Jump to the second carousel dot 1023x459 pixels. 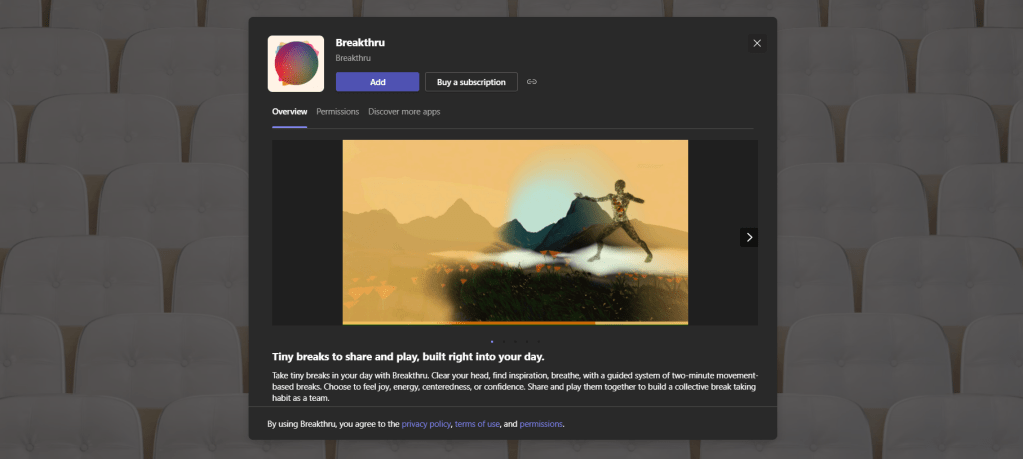[x=503, y=341]
